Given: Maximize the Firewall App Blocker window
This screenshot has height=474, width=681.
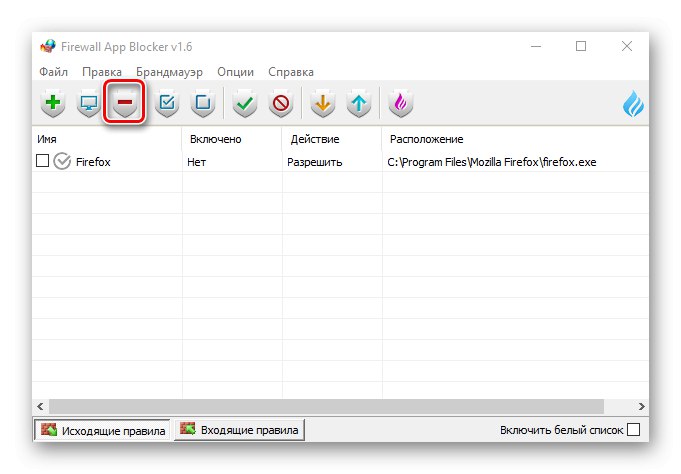Looking at the screenshot, I should 581,46.
